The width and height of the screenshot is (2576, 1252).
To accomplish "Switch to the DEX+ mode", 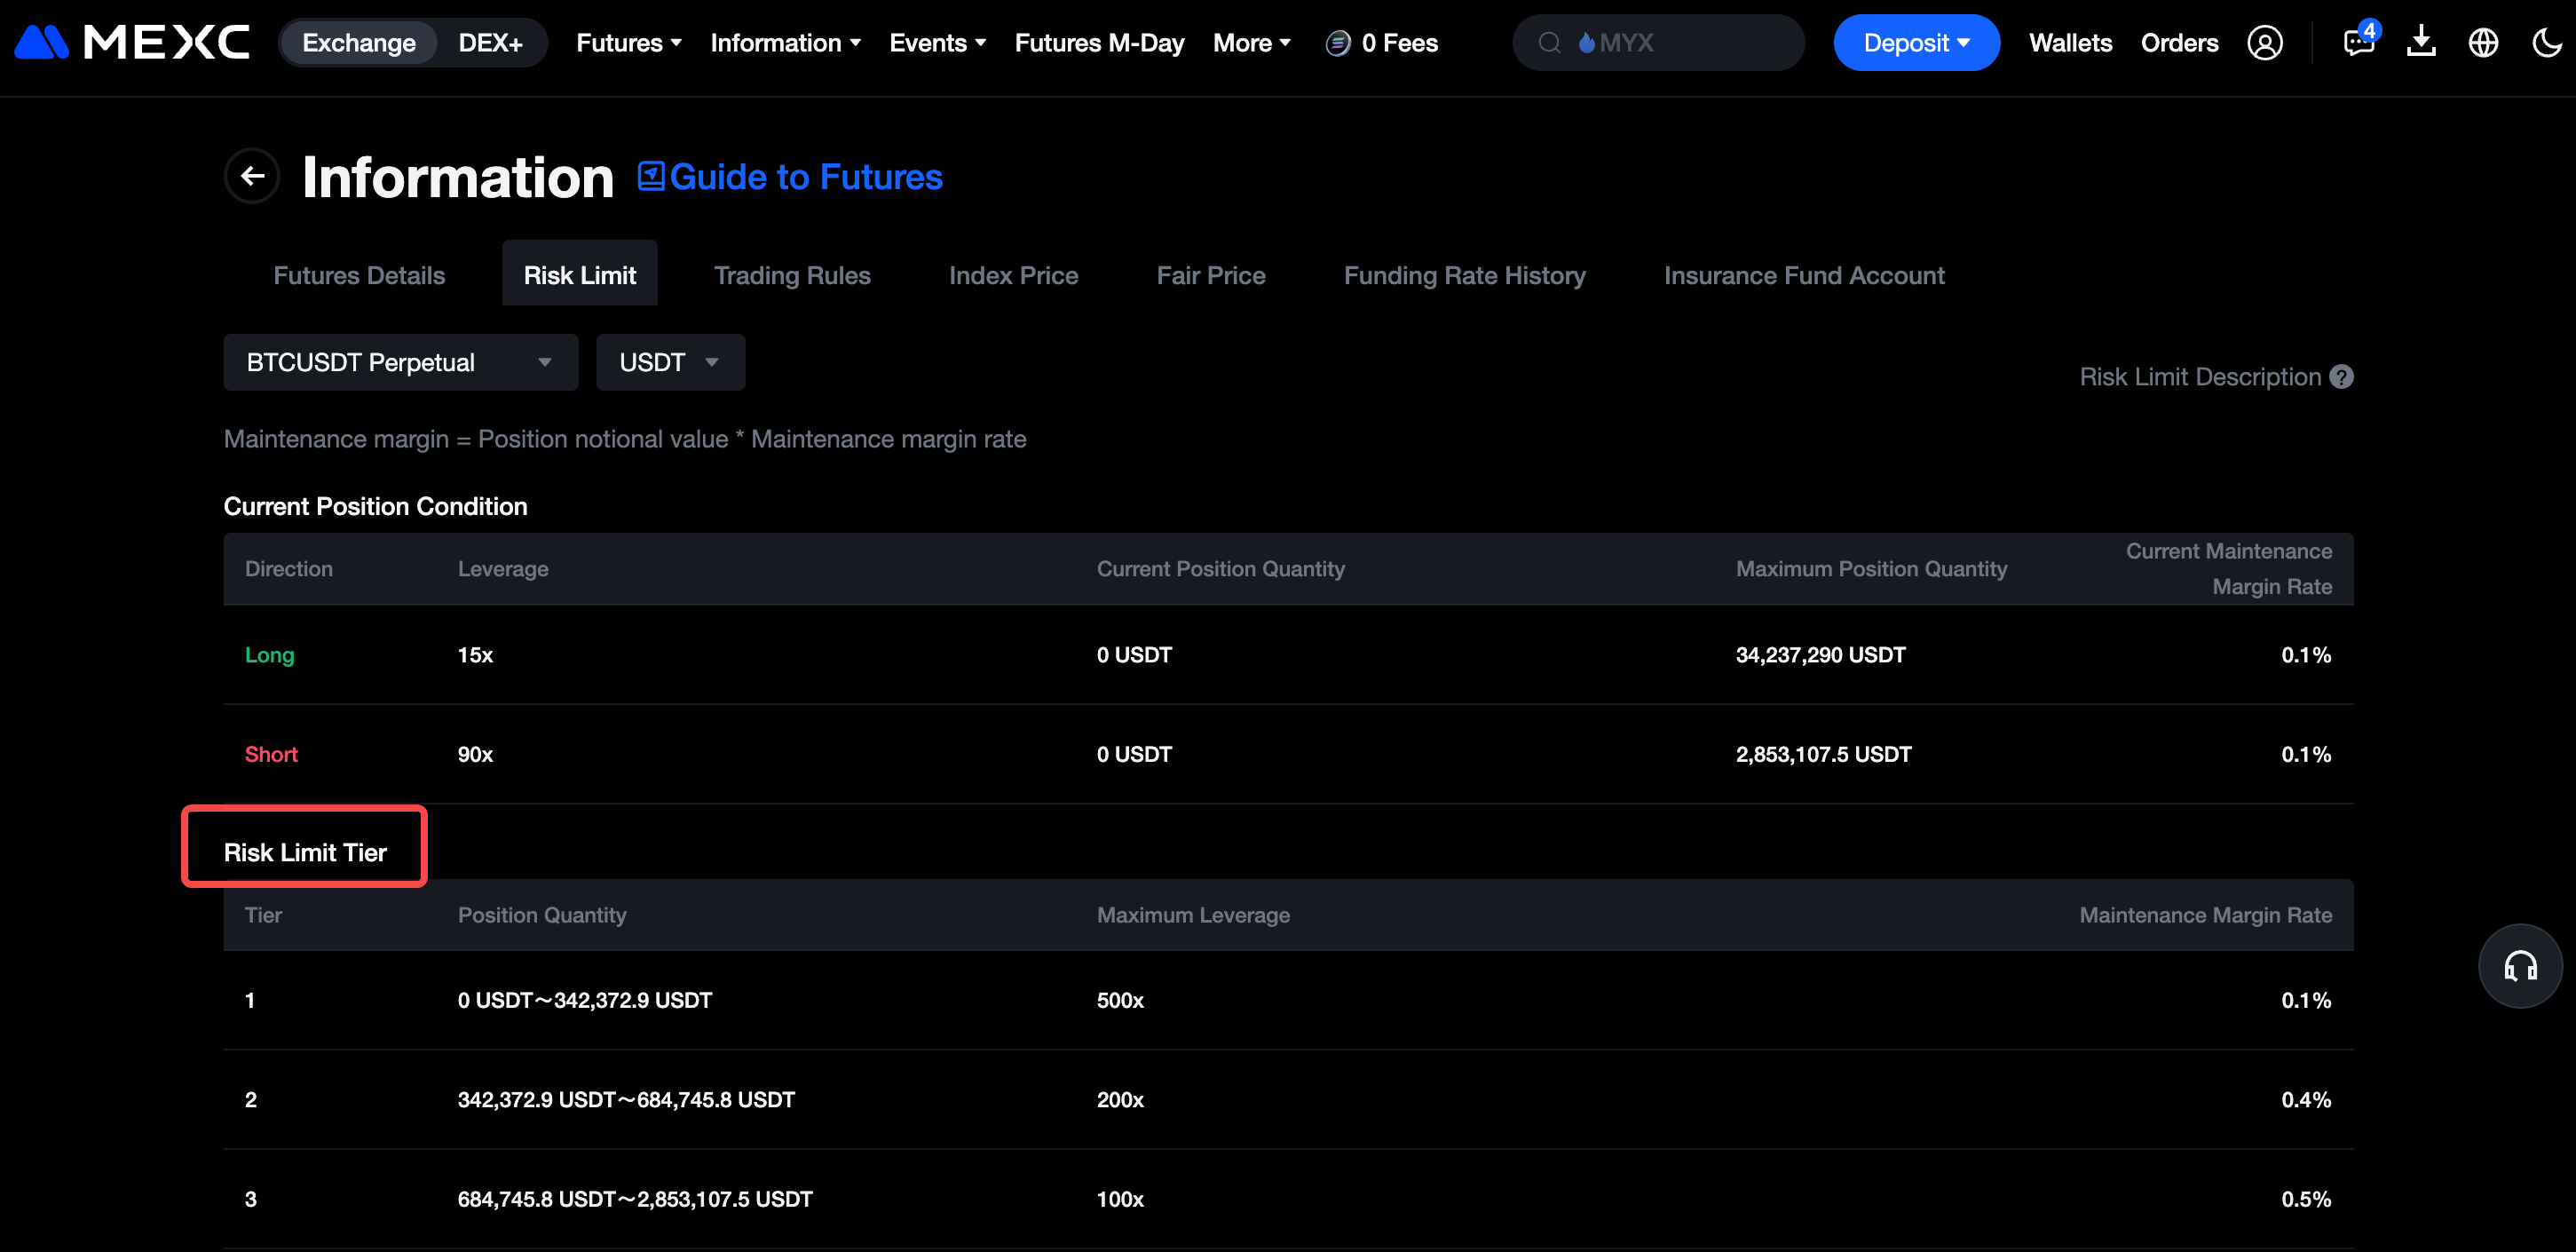I will (x=490, y=43).
